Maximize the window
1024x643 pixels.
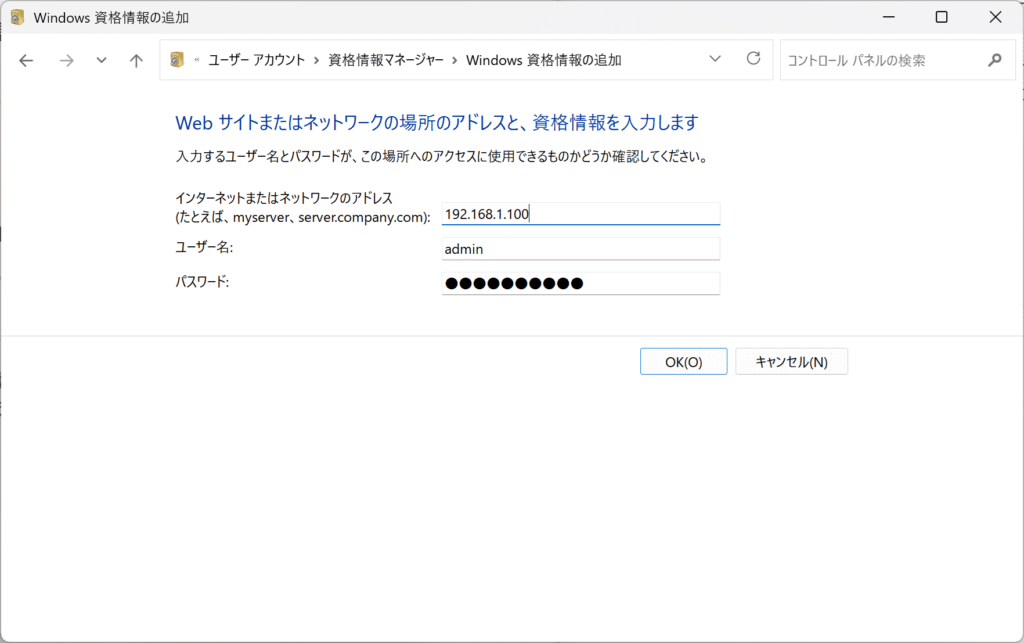coord(941,17)
